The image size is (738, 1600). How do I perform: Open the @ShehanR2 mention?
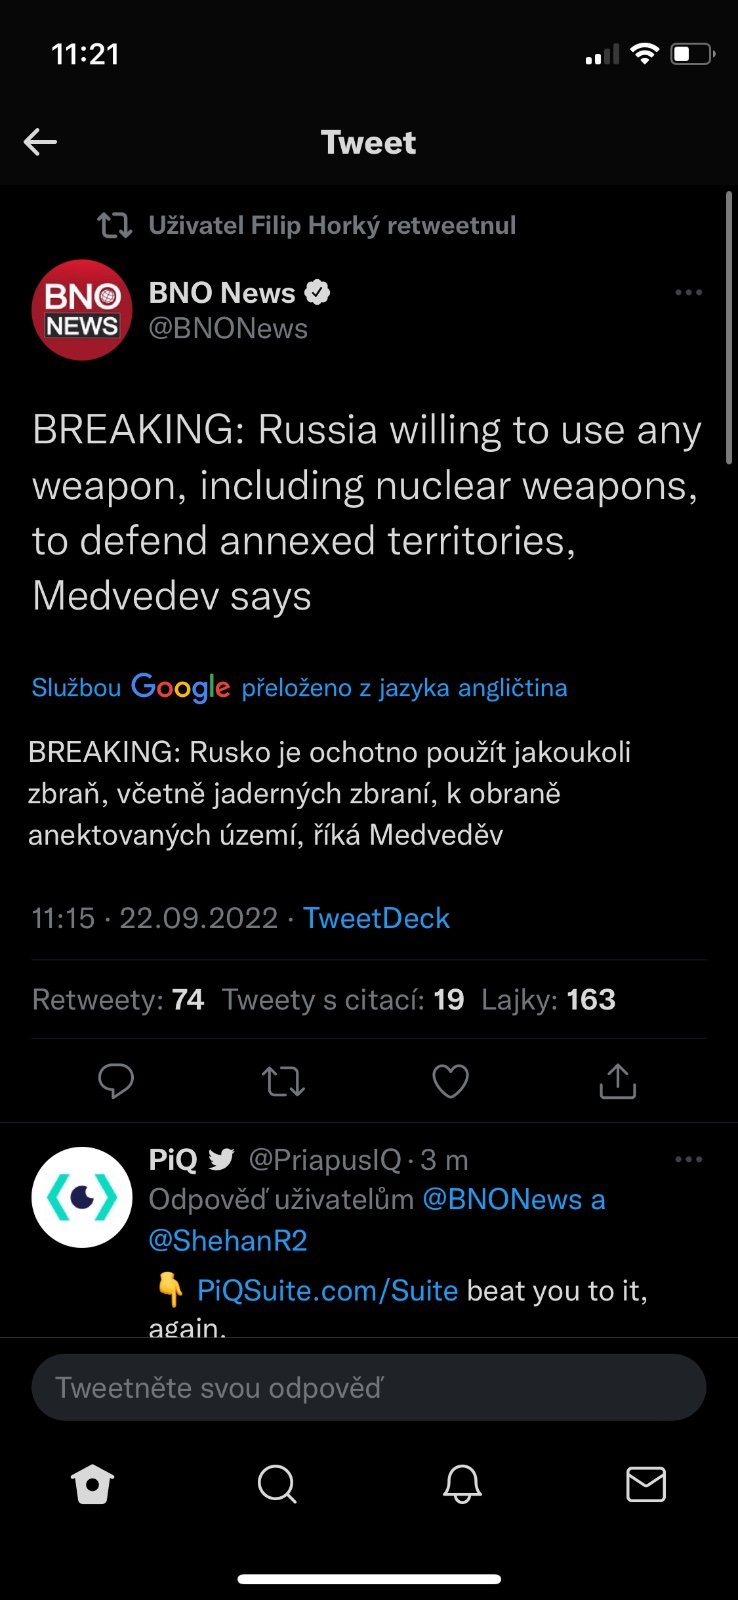228,1241
